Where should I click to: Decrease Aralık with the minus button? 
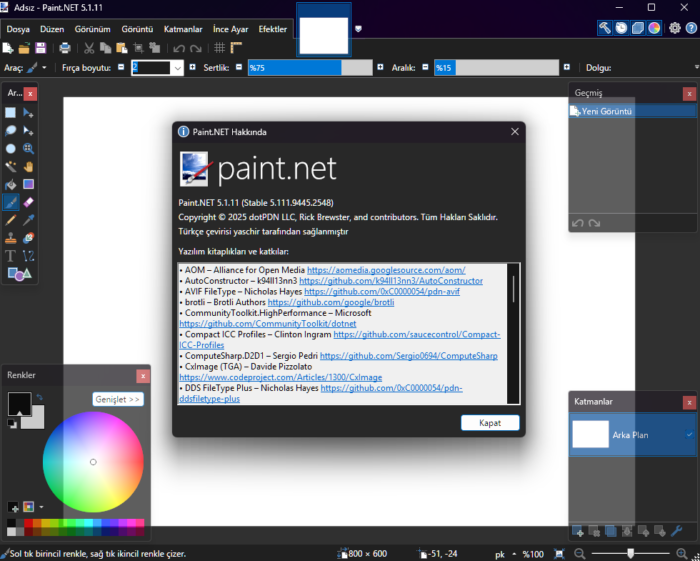point(425,67)
